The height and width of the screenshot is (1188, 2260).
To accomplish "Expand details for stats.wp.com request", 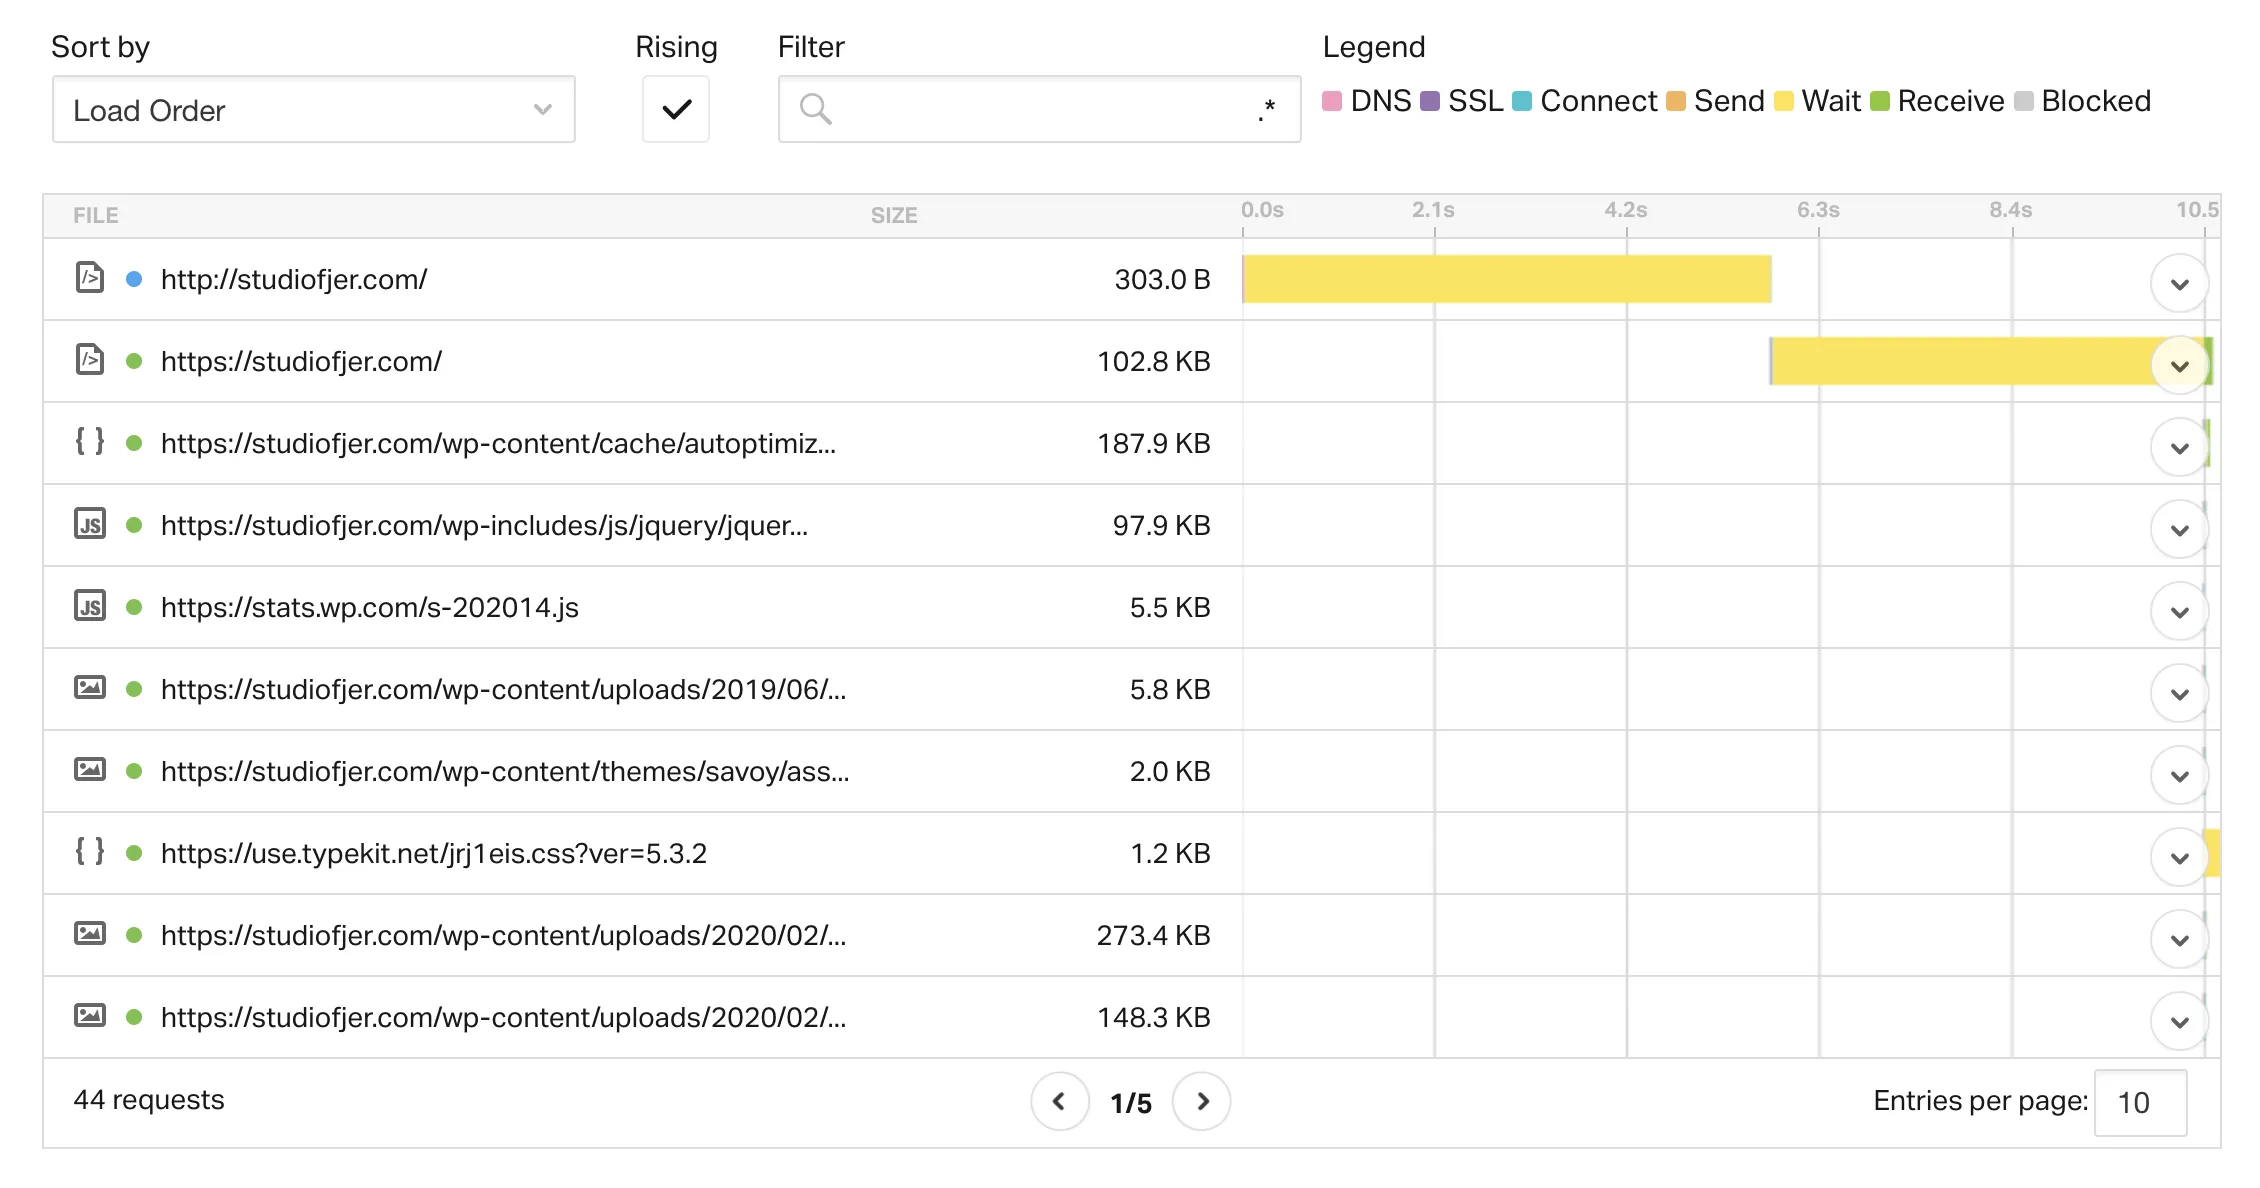I will pyautogui.click(x=2179, y=612).
